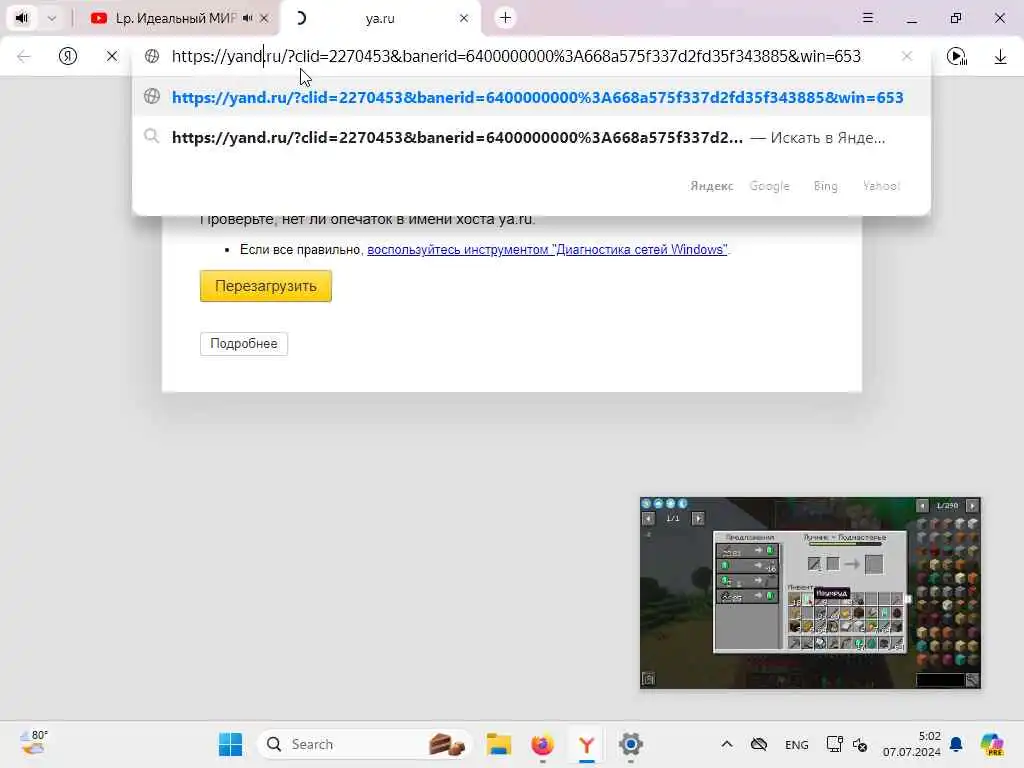The height and width of the screenshot is (768, 1024).
Task: Open the network status tray icon
Action: 834,744
